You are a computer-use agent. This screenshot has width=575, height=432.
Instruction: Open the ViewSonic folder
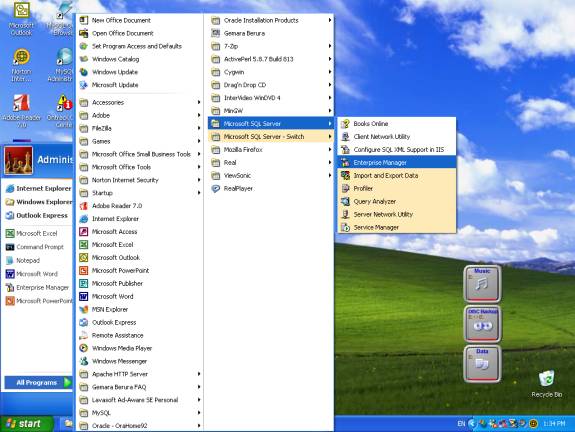point(271,175)
